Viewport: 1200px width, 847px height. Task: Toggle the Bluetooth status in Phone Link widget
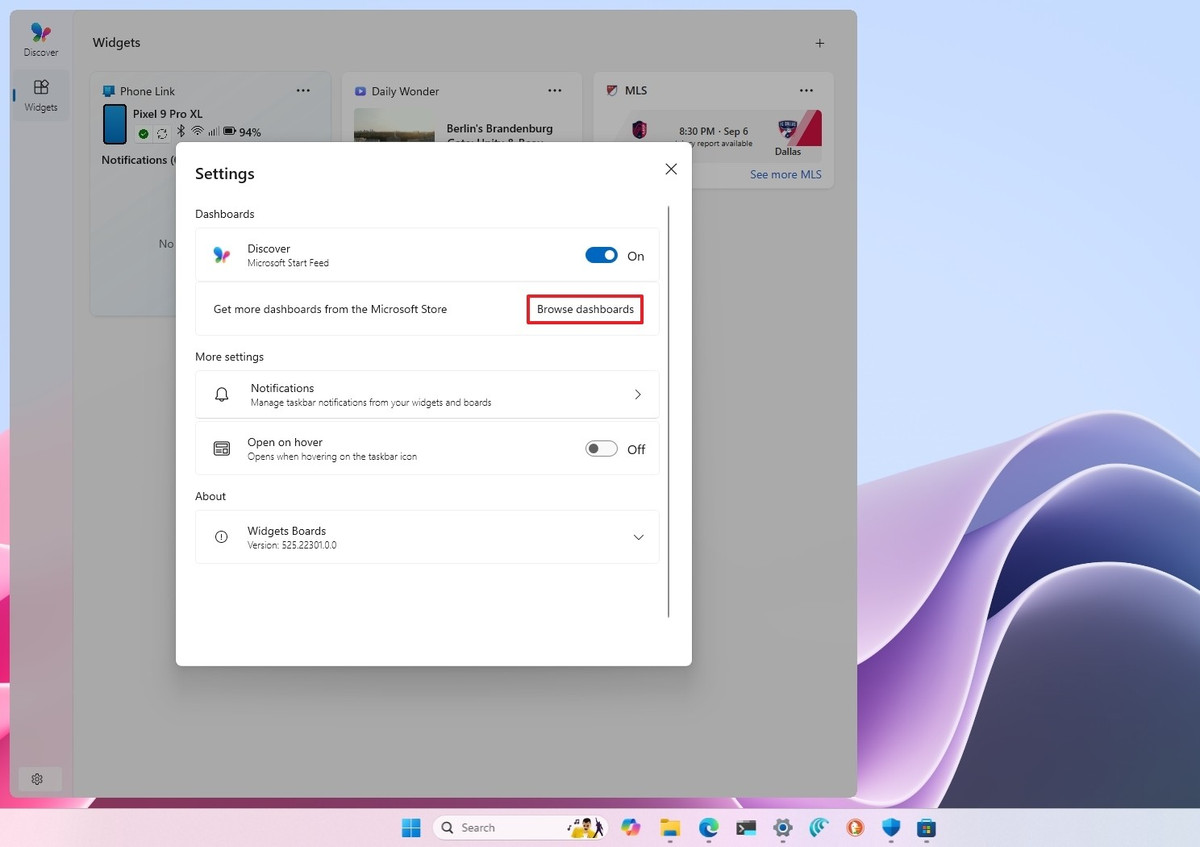180,131
